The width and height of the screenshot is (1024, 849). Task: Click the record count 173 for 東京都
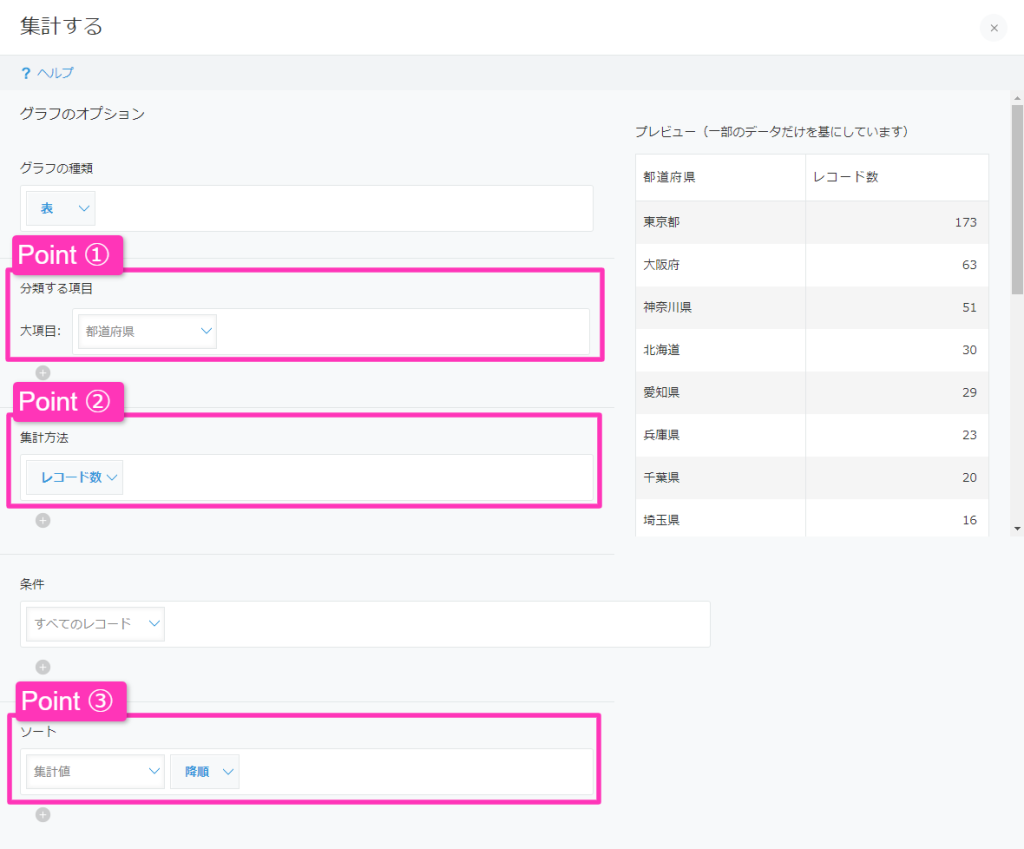coord(965,223)
